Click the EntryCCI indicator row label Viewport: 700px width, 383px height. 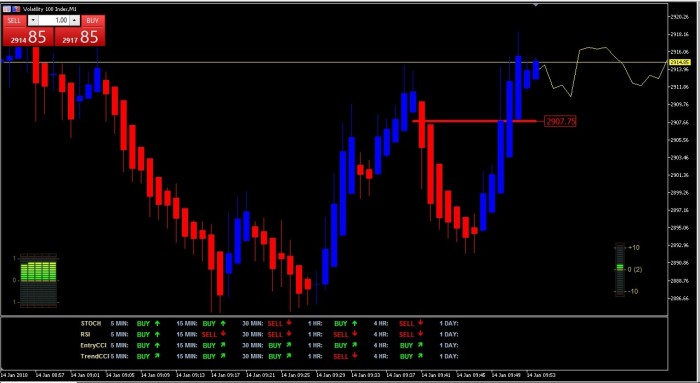[x=93, y=346]
